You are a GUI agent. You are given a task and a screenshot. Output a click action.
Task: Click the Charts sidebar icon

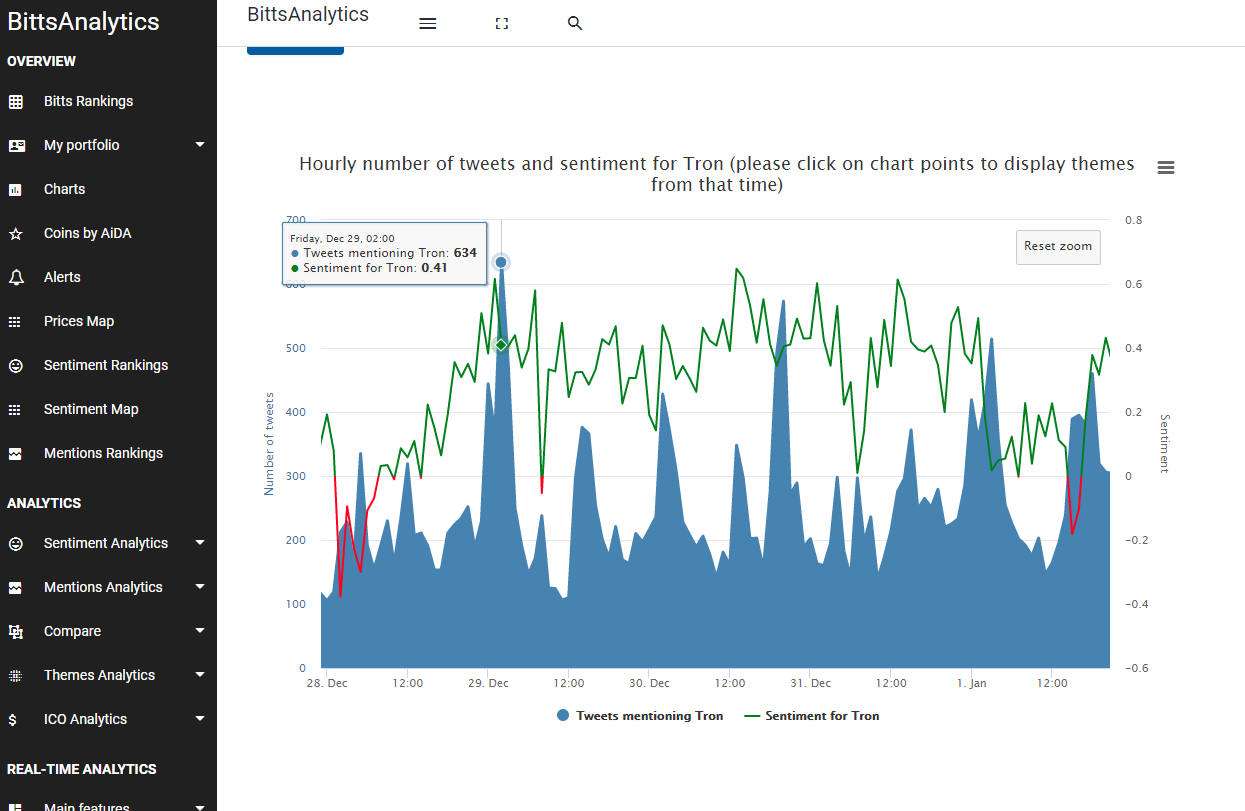[15, 189]
